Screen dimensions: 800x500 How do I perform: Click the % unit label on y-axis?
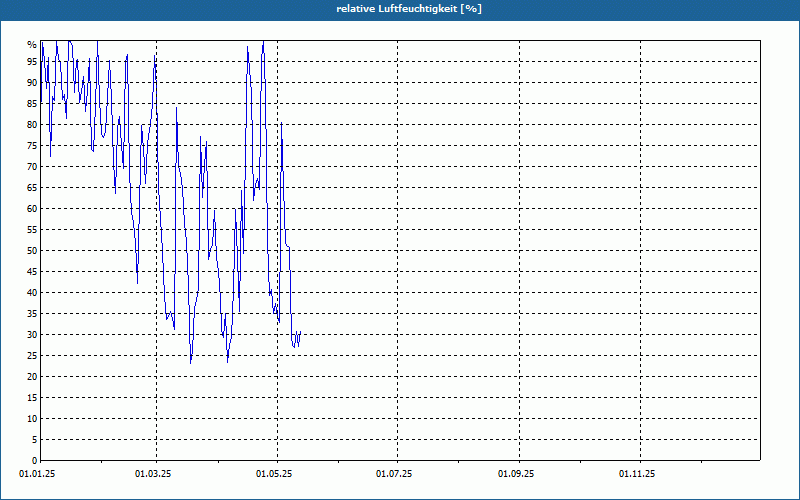[32, 45]
